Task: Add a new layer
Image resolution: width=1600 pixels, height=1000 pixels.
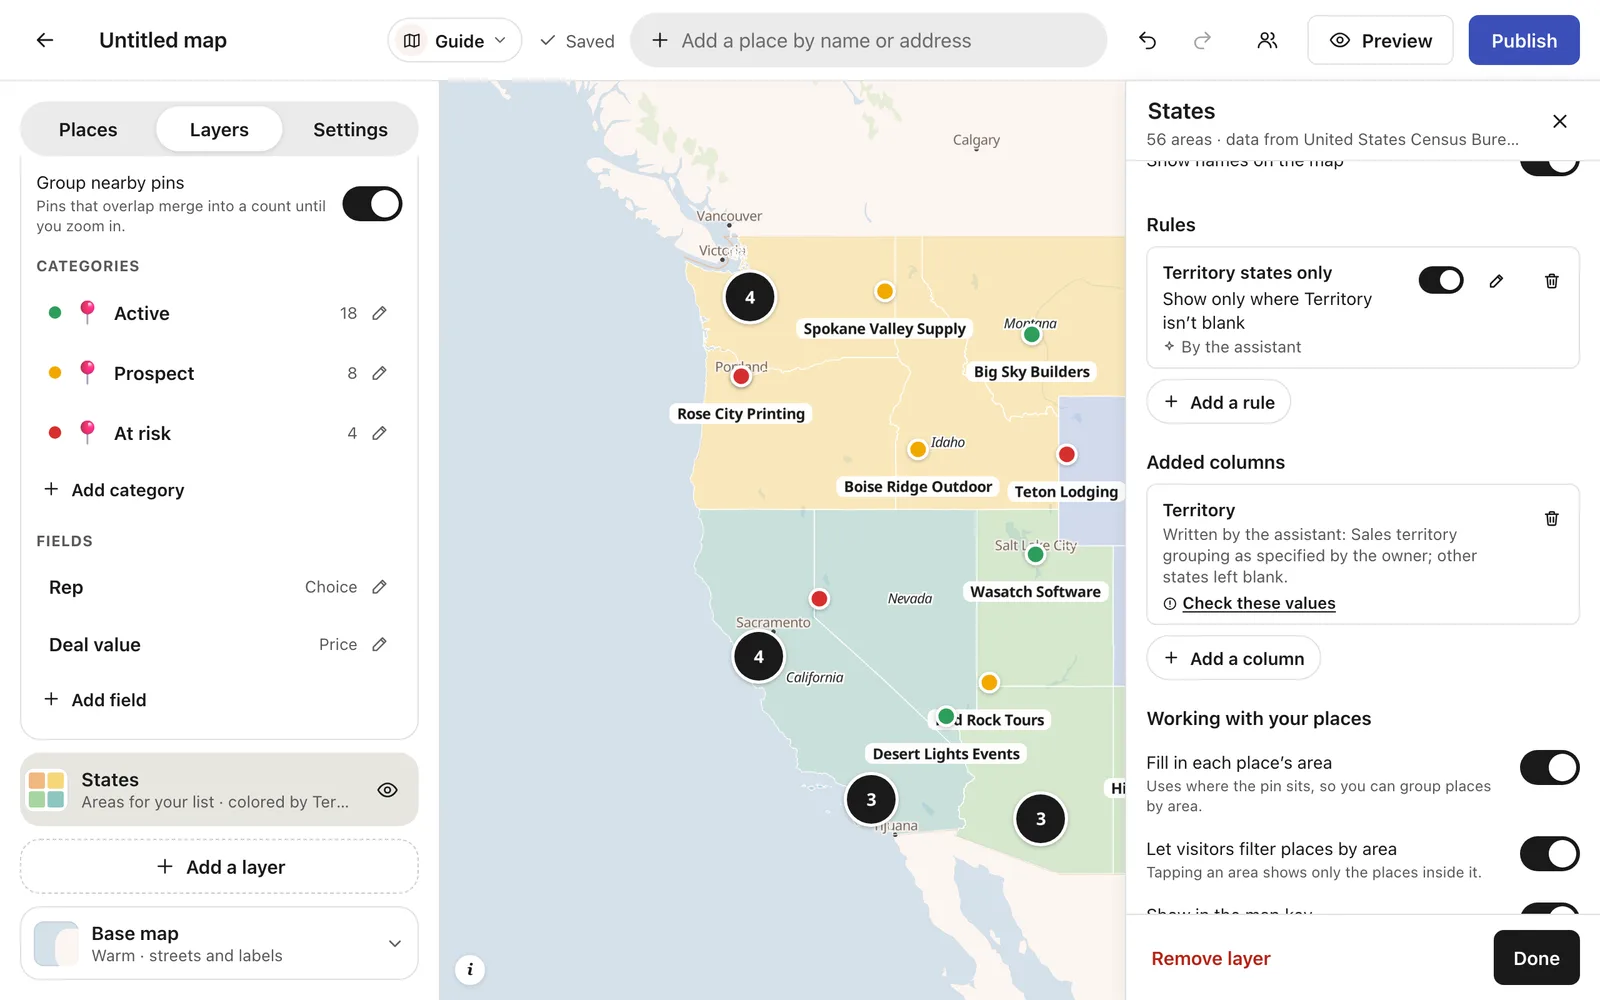Action: (x=219, y=867)
